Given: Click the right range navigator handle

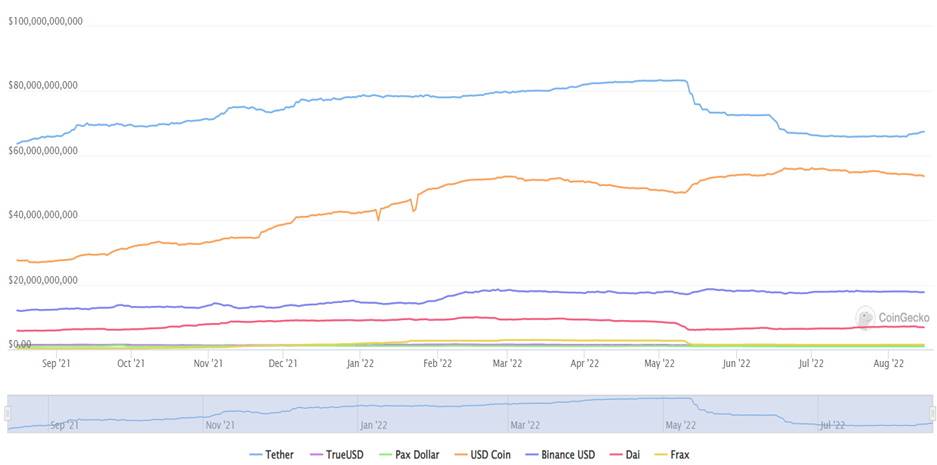Looking at the screenshot, I should coord(931,413).
